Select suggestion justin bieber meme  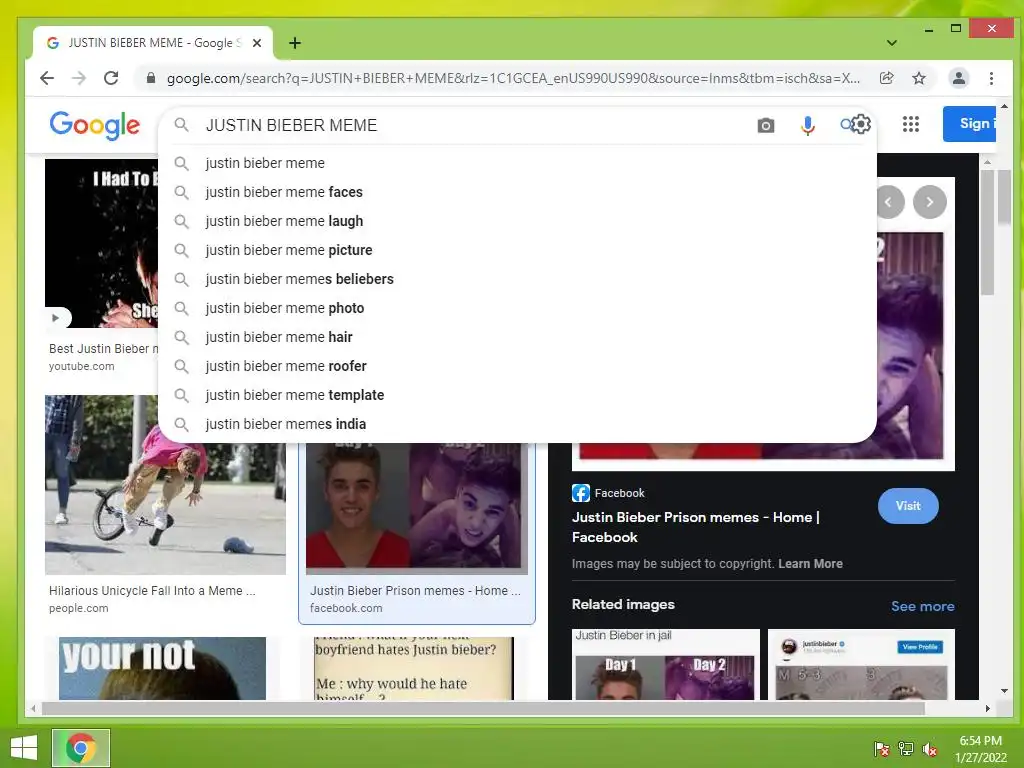pos(517,163)
